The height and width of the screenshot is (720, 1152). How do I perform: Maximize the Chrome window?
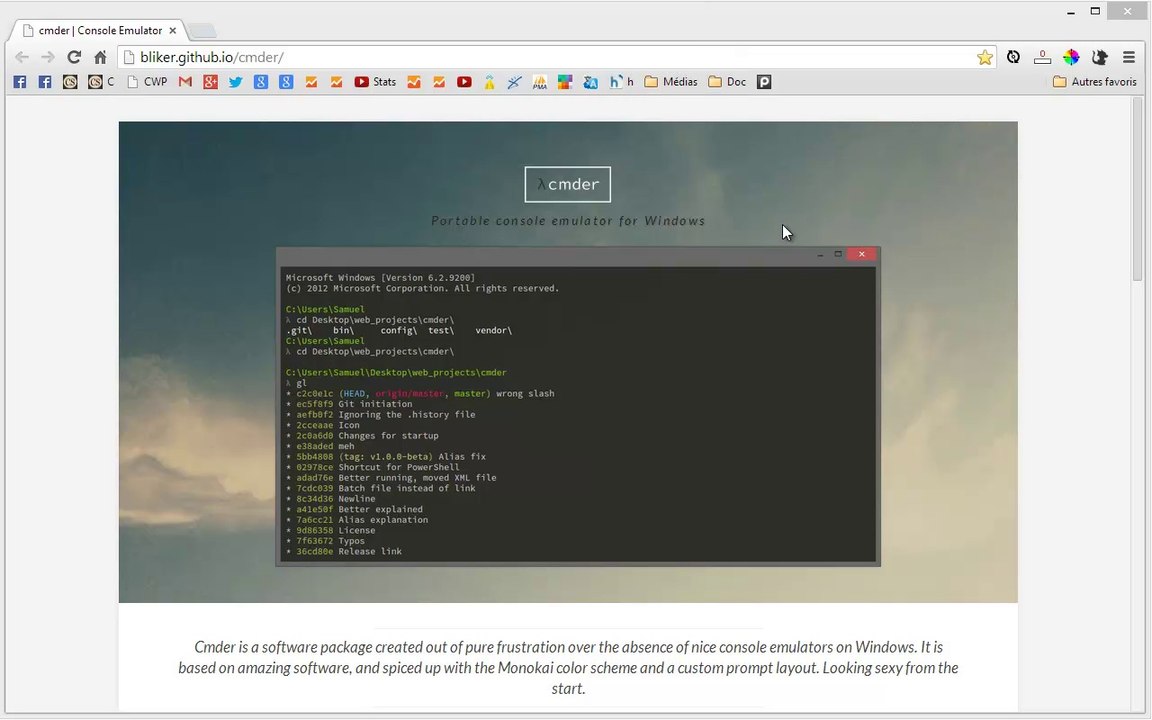click(1095, 12)
